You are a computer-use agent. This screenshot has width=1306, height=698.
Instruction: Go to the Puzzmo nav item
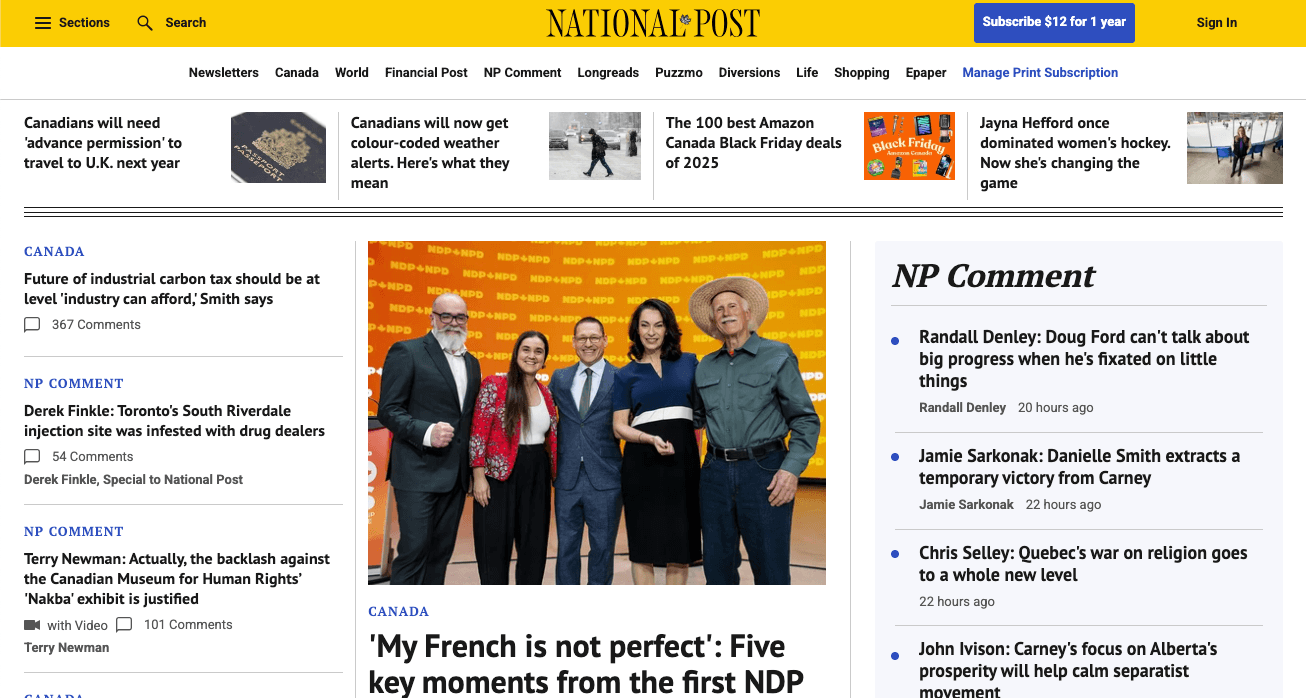pos(679,73)
